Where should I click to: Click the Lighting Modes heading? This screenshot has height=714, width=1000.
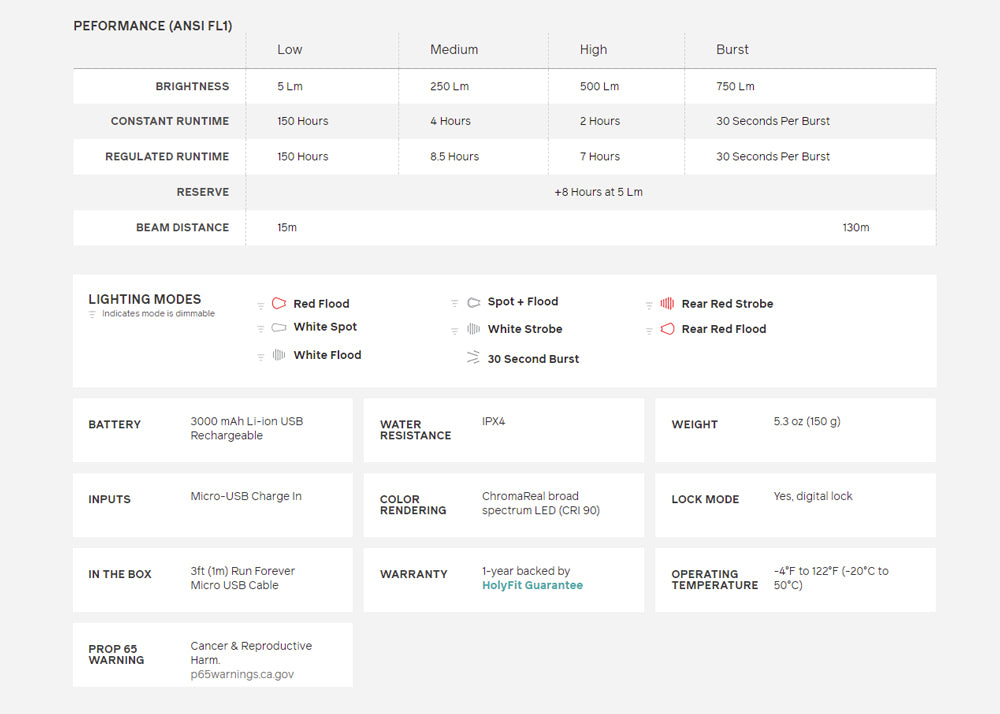pyautogui.click(x=144, y=299)
